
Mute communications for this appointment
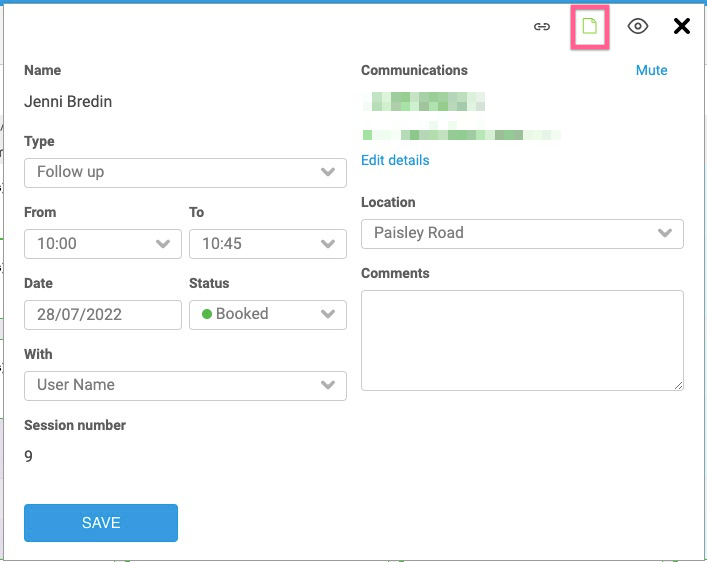coord(651,70)
